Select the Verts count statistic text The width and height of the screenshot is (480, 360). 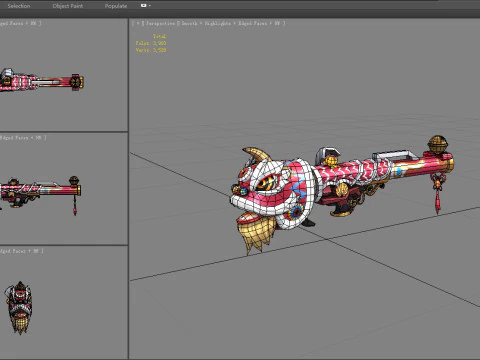tap(151, 50)
